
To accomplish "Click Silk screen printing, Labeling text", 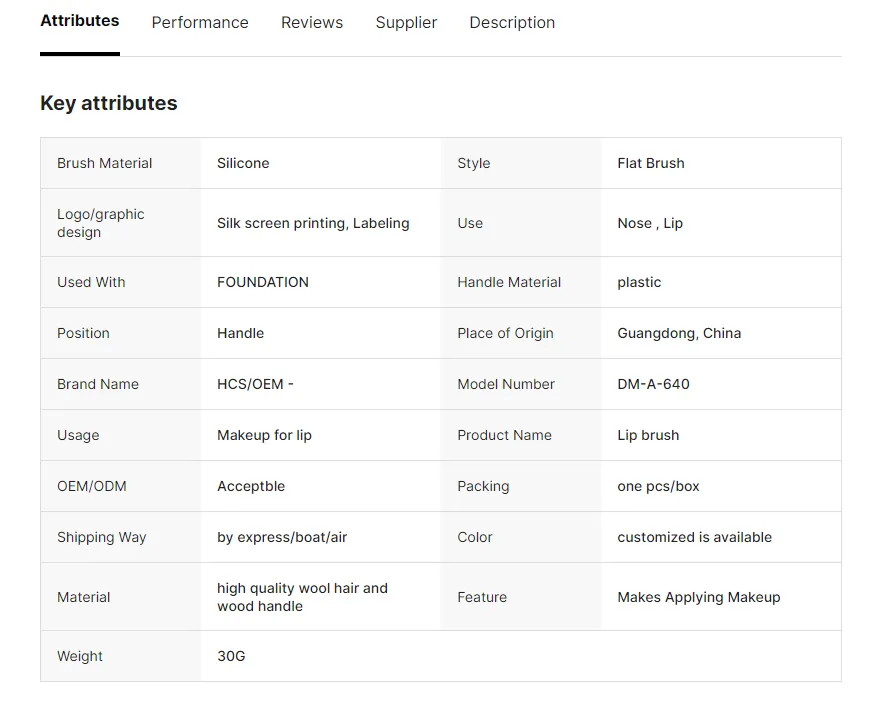I will 313,223.
